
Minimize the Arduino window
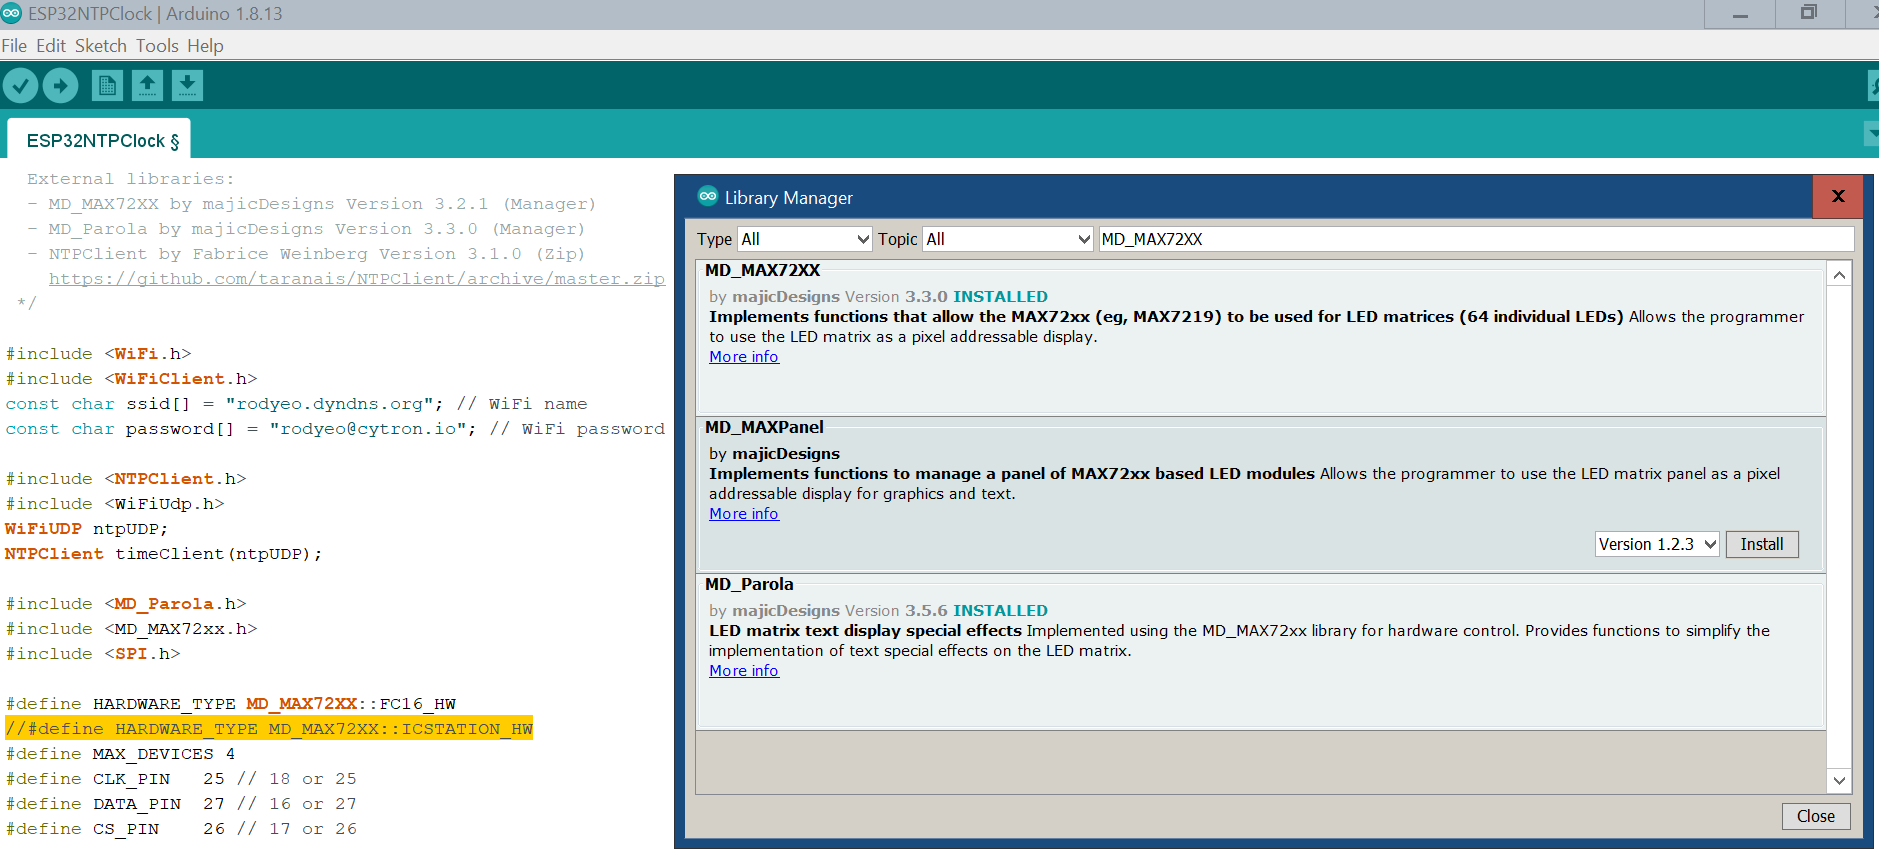tap(1740, 14)
